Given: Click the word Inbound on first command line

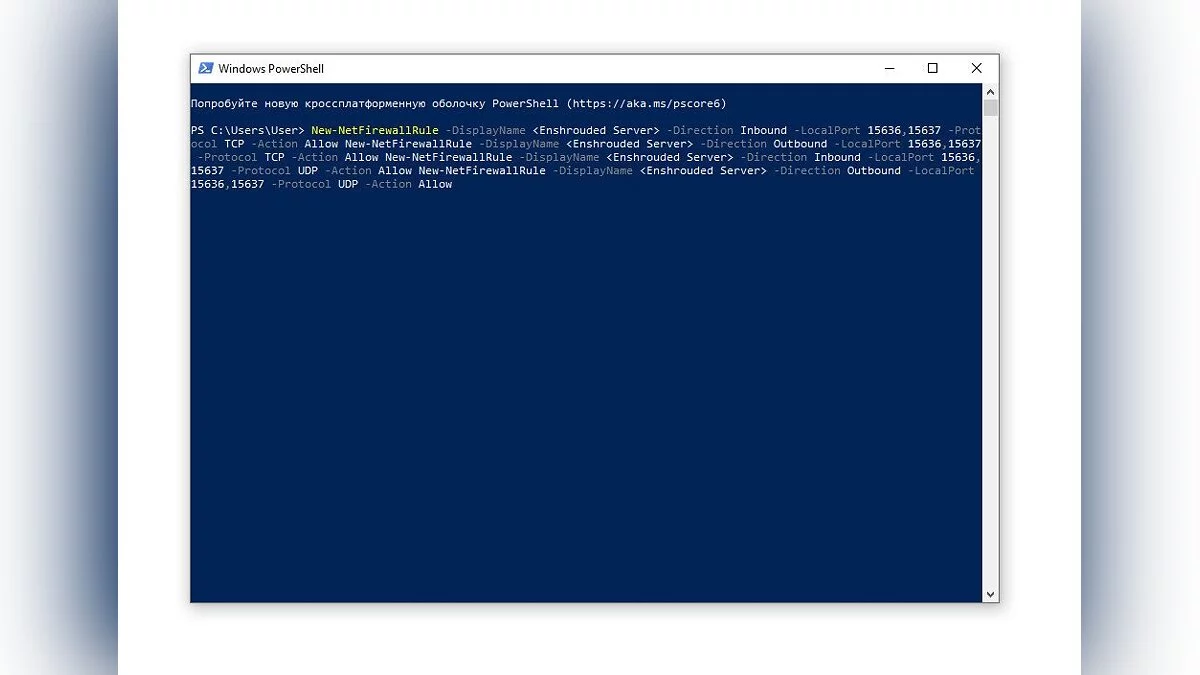Looking at the screenshot, I should (x=764, y=130).
